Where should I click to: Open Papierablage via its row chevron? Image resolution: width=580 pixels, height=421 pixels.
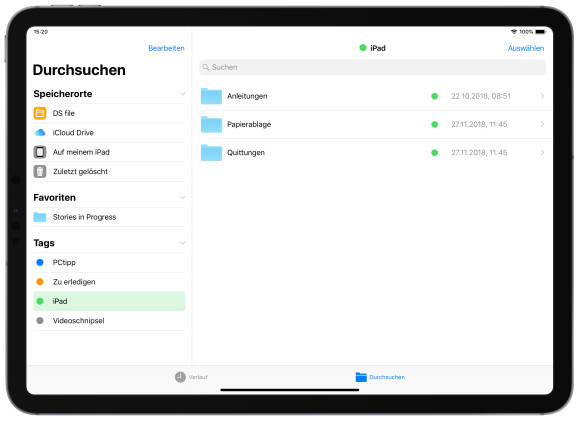pos(542,124)
